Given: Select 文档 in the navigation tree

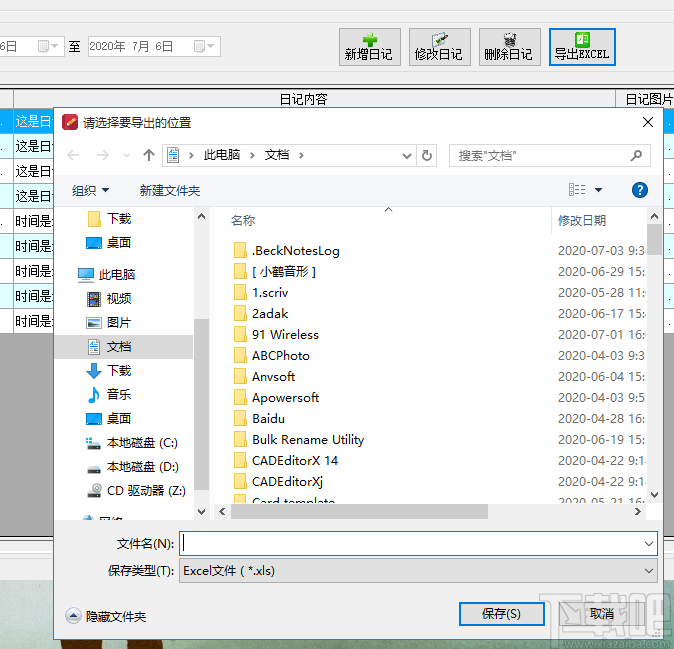Looking at the screenshot, I should [123, 346].
